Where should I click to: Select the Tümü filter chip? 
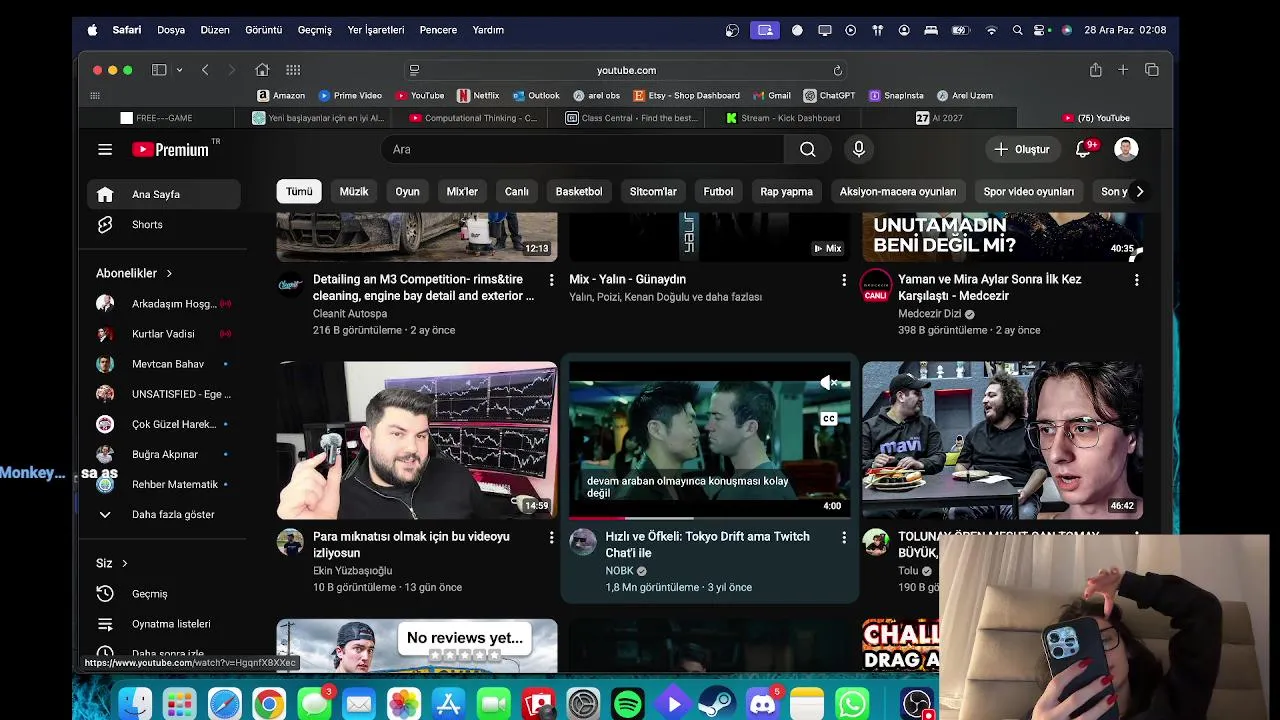pyautogui.click(x=299, y=192)
